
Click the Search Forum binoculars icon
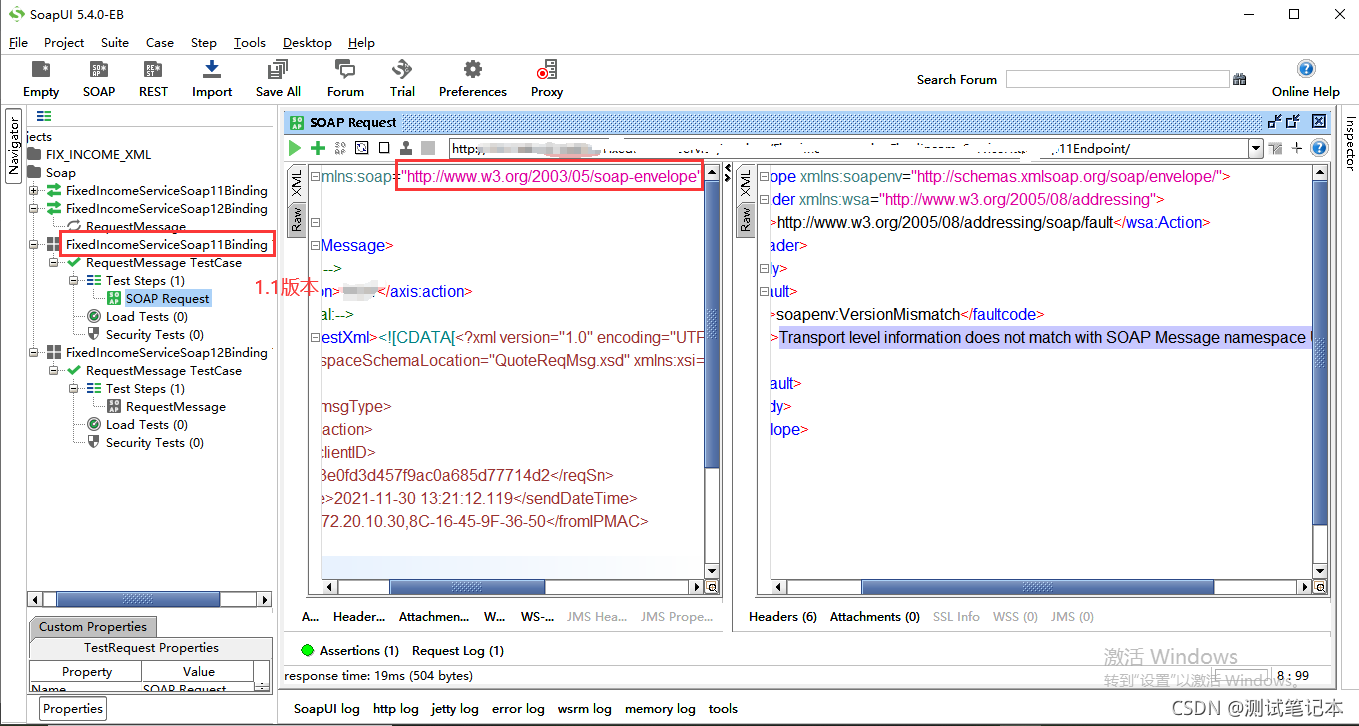pos(1240,79)
